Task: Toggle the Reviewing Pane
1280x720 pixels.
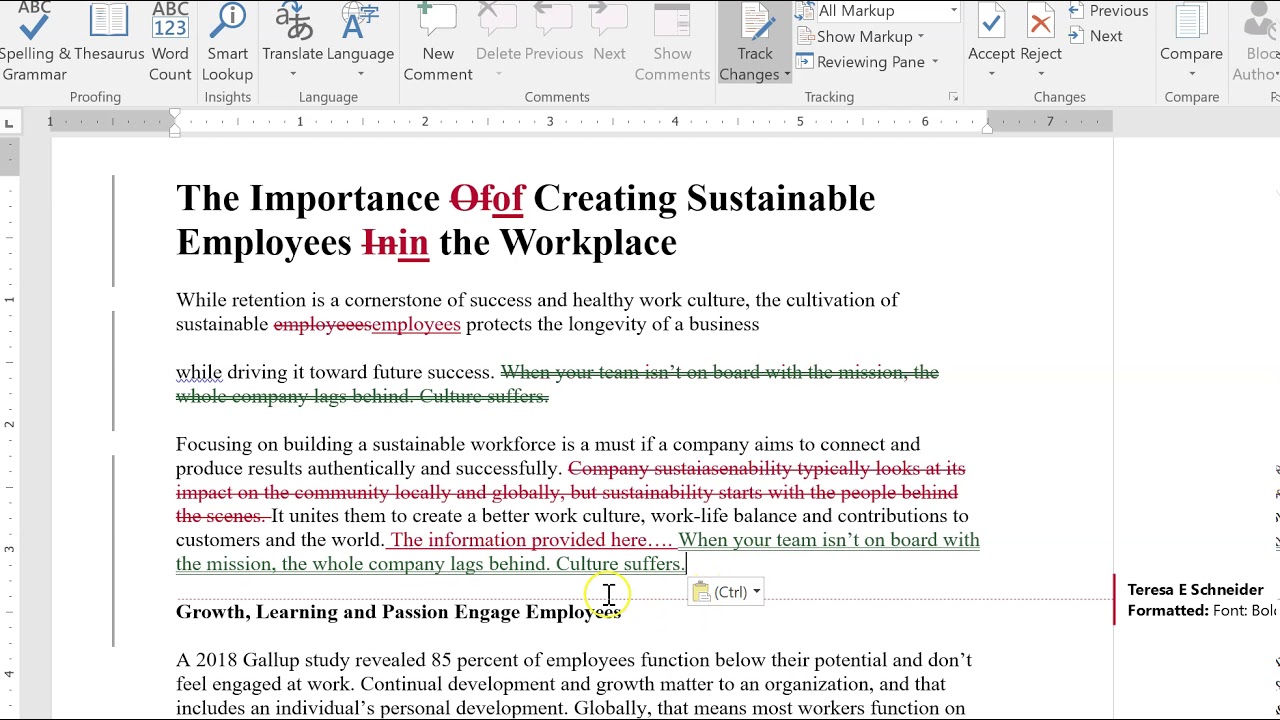Action: click(x=861, y=62)
